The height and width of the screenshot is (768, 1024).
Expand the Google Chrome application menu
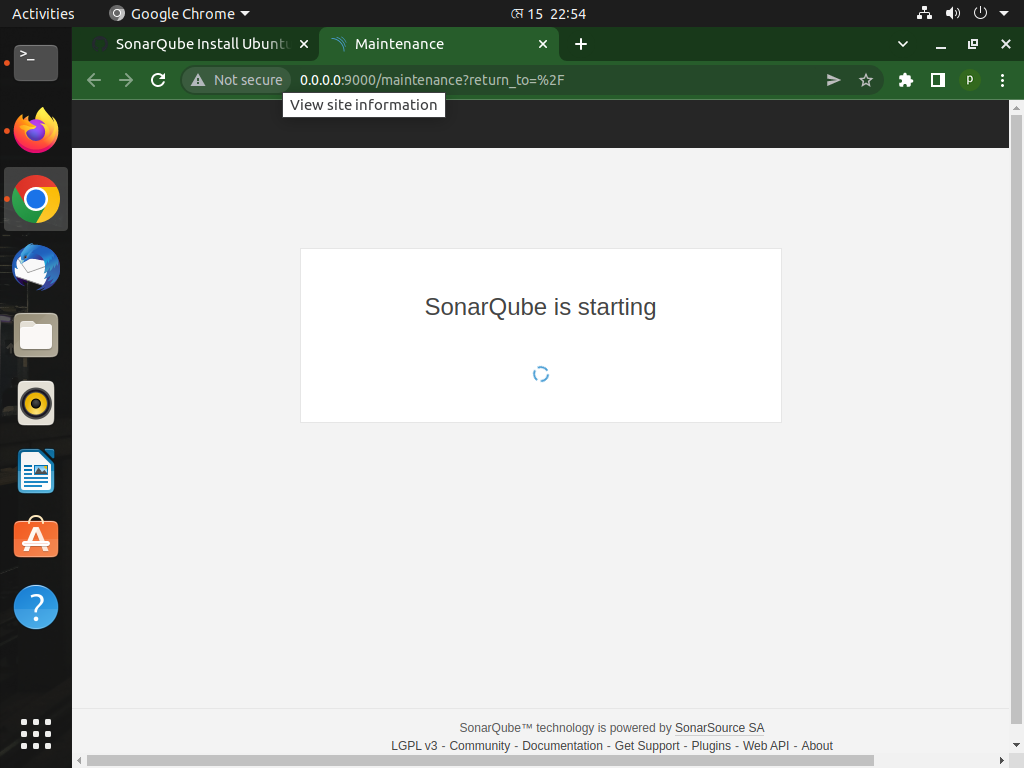point(178,13)
